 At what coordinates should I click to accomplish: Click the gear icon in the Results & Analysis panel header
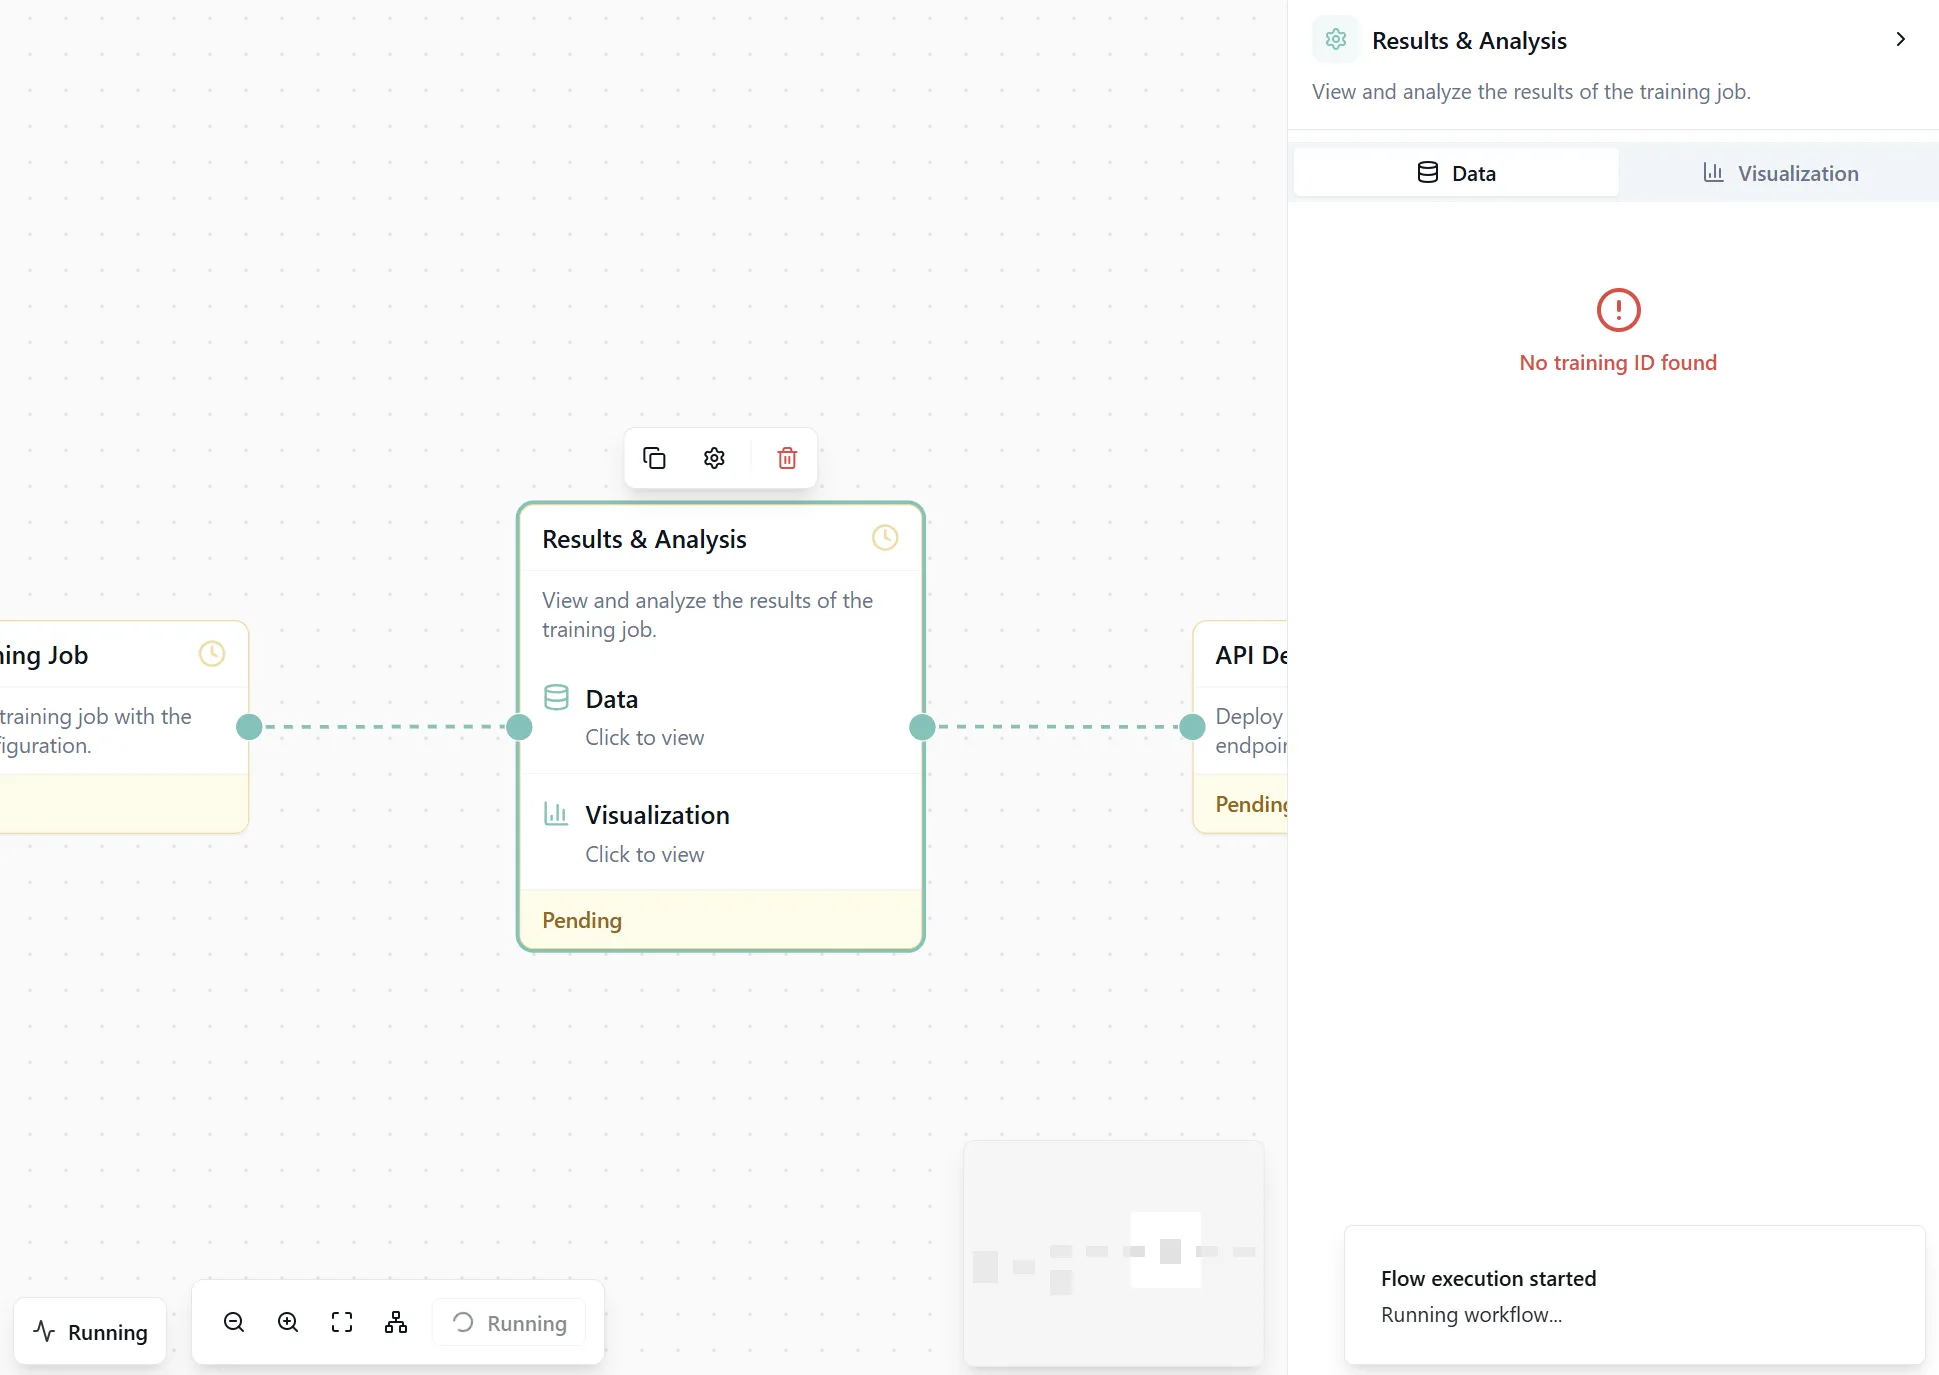1335,39
